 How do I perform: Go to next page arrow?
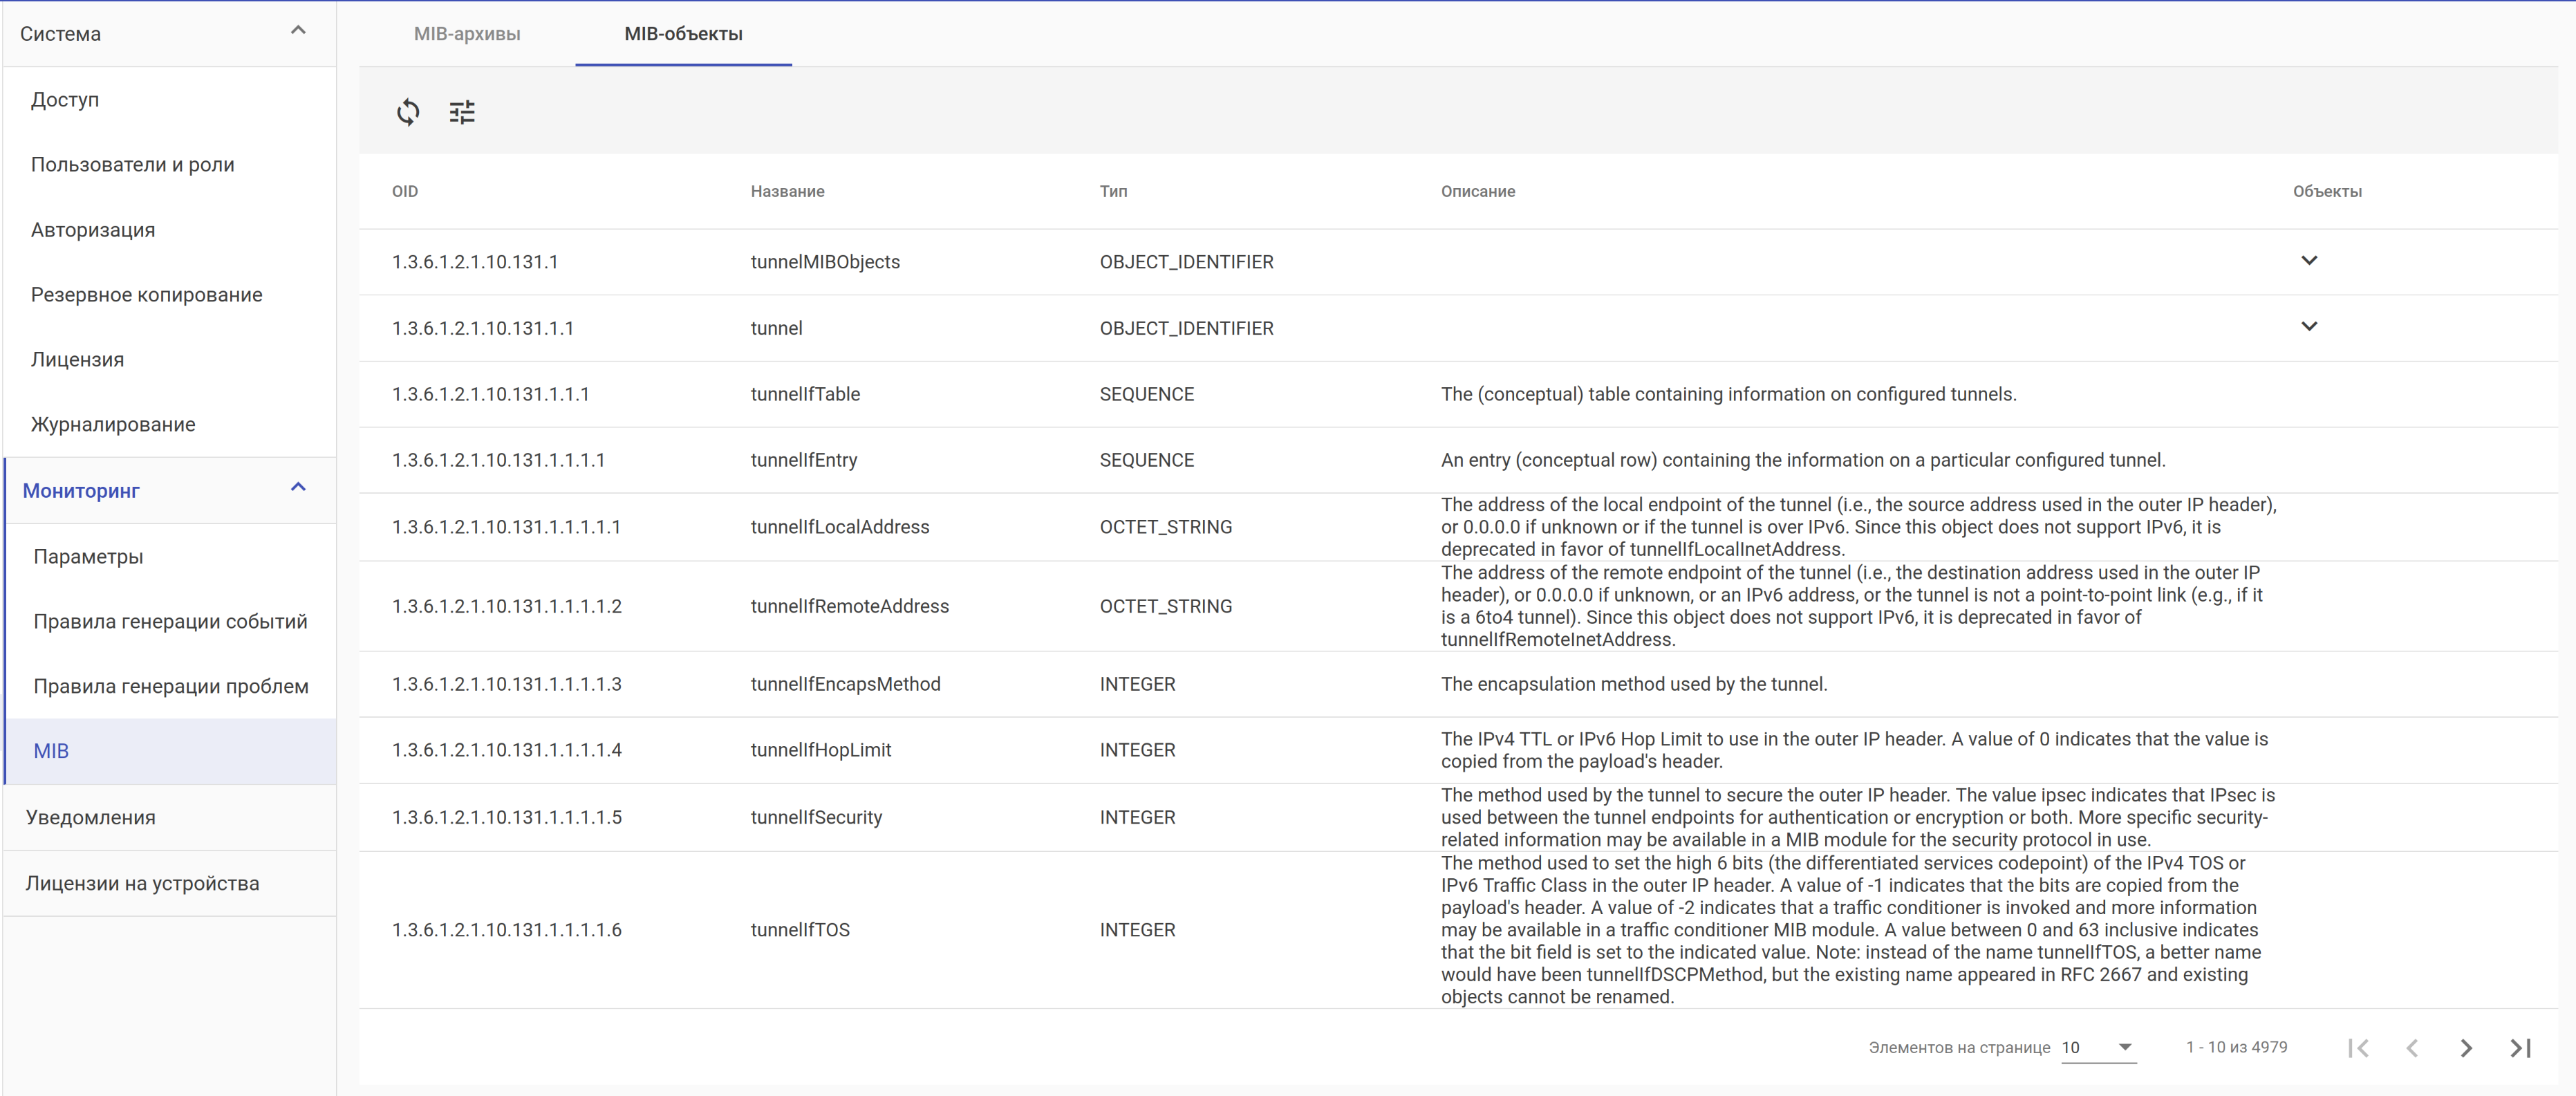pyautogui.click(x=2465, y=1047)
